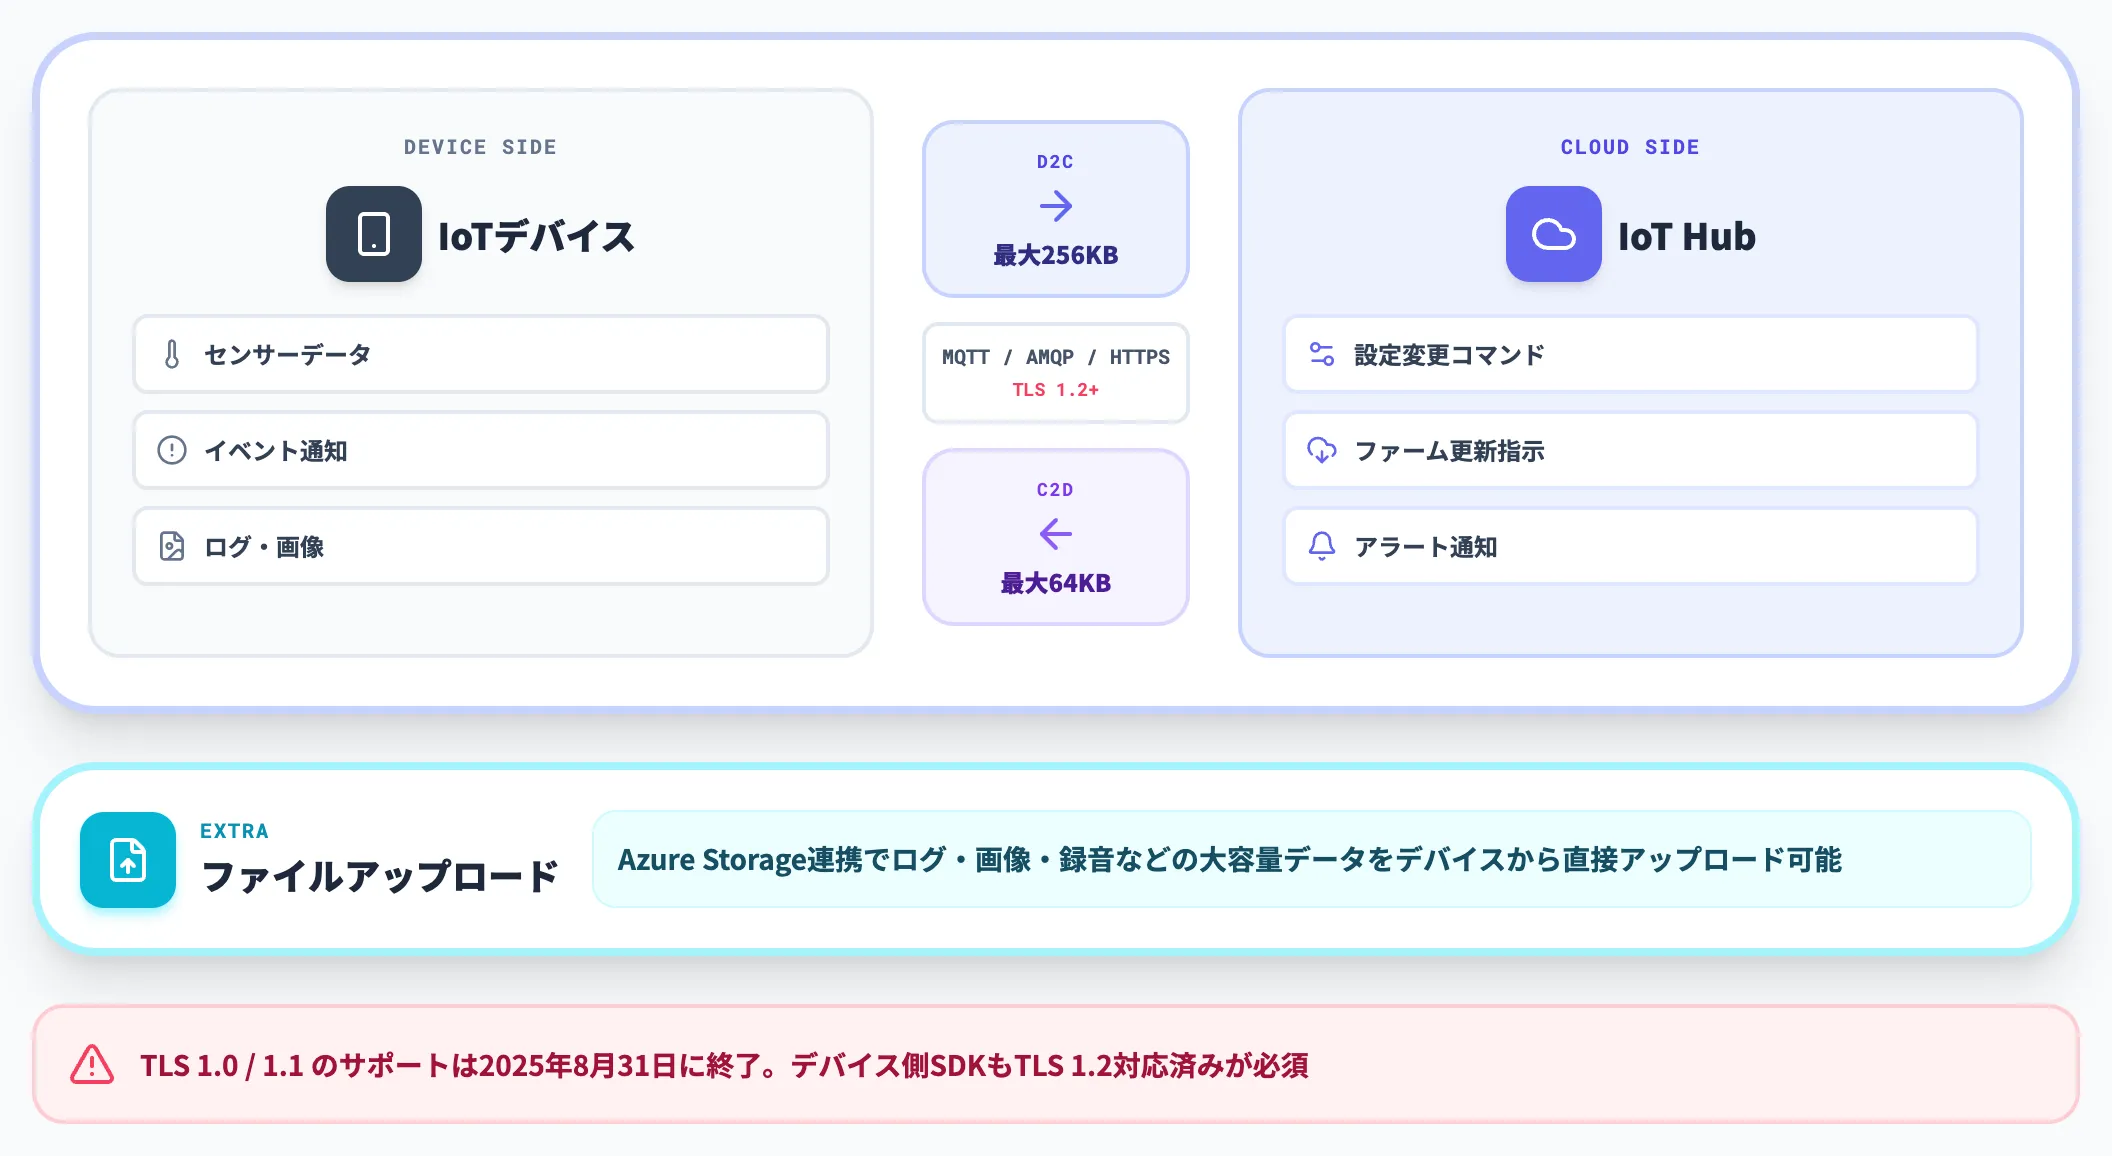Click the sliders icon beside 設定変更コマンド

click(1322, 354)
